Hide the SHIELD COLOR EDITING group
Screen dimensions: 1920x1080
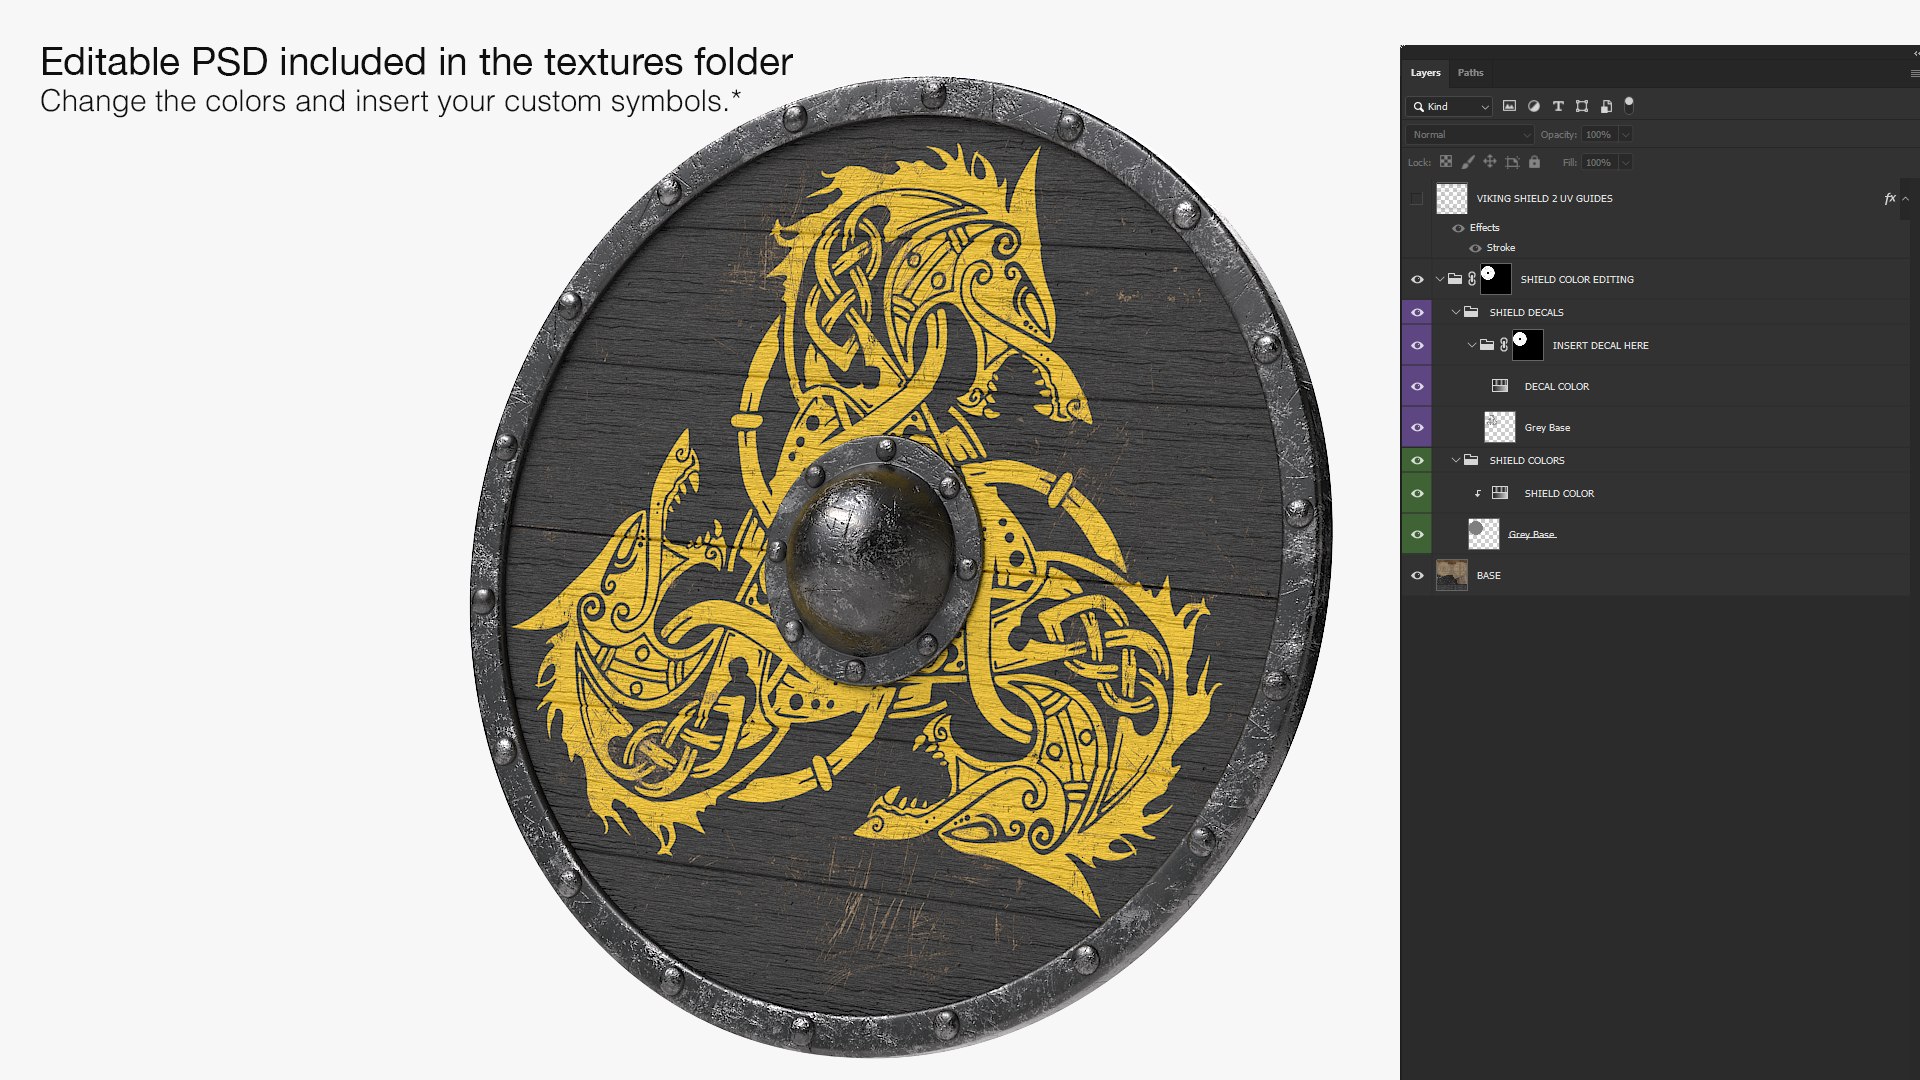1417,279
